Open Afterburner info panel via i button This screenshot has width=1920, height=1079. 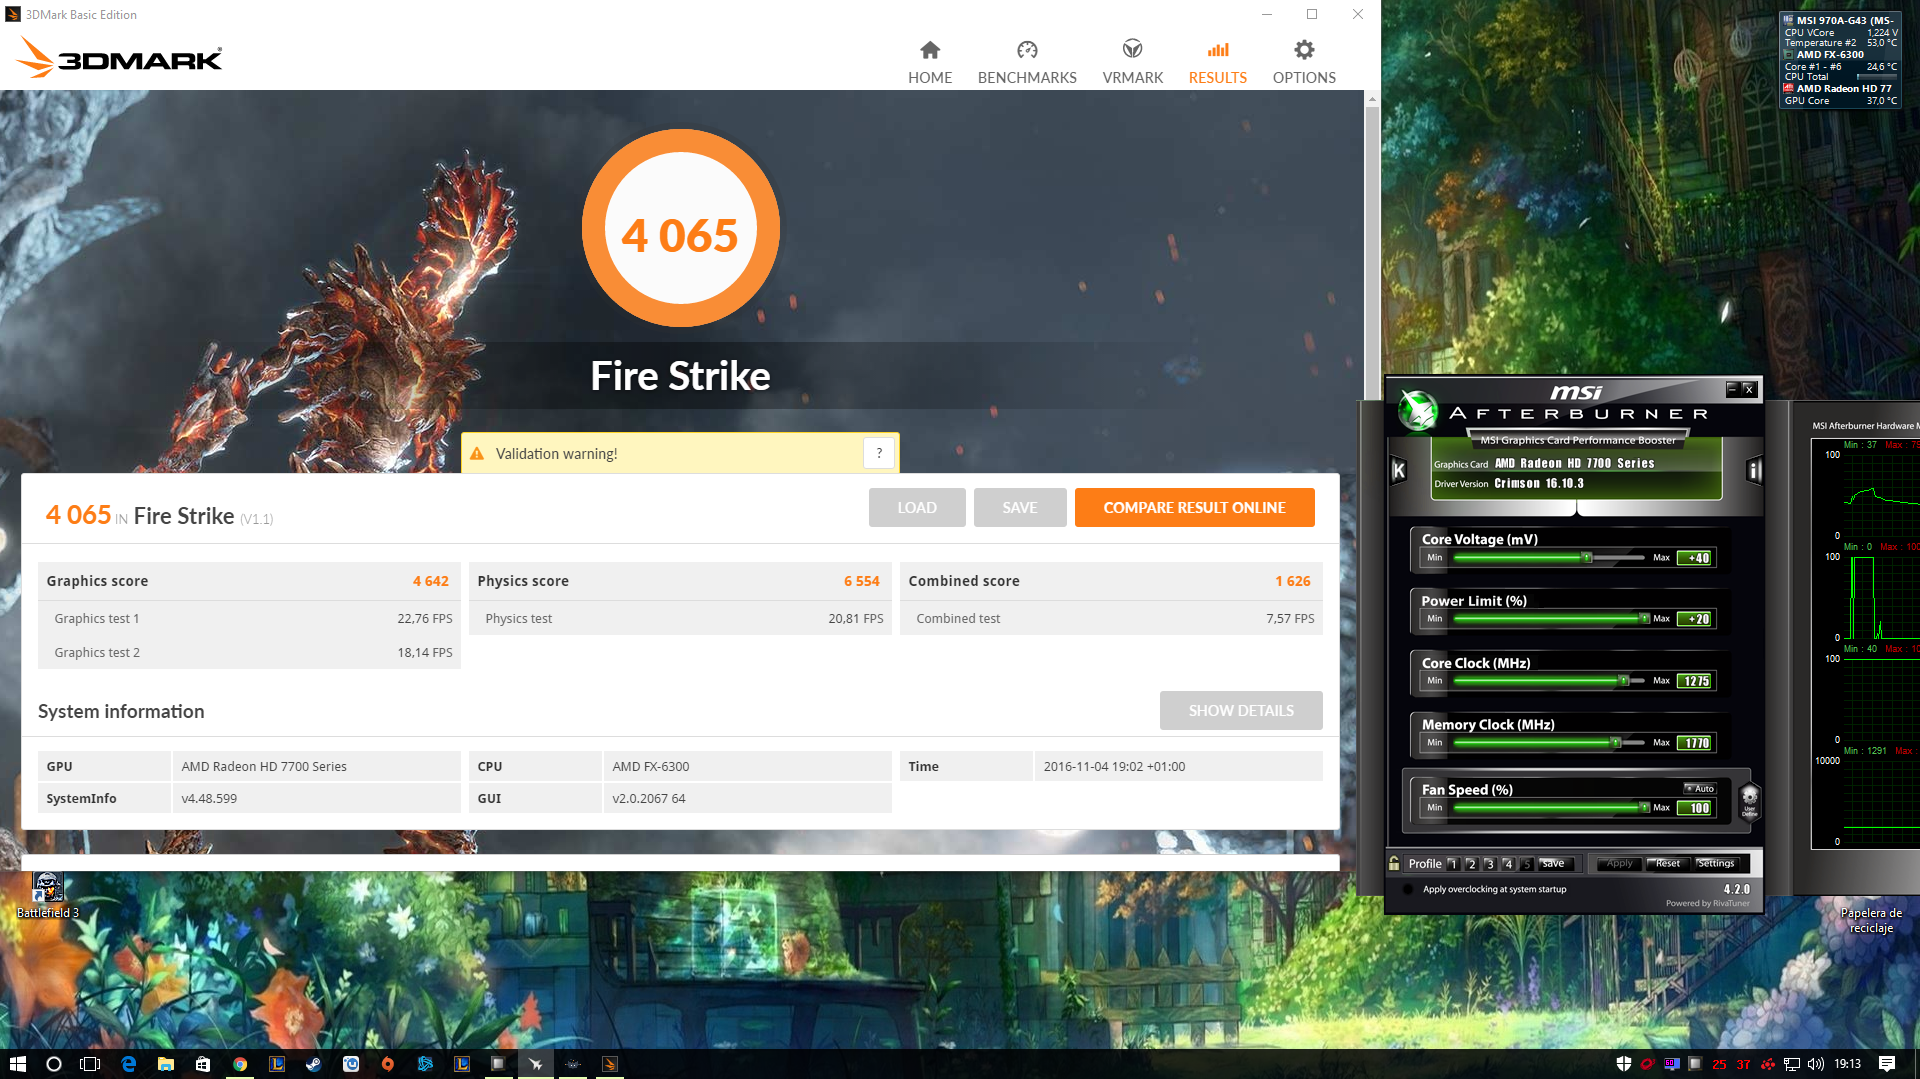click(x=1754, y=470)
